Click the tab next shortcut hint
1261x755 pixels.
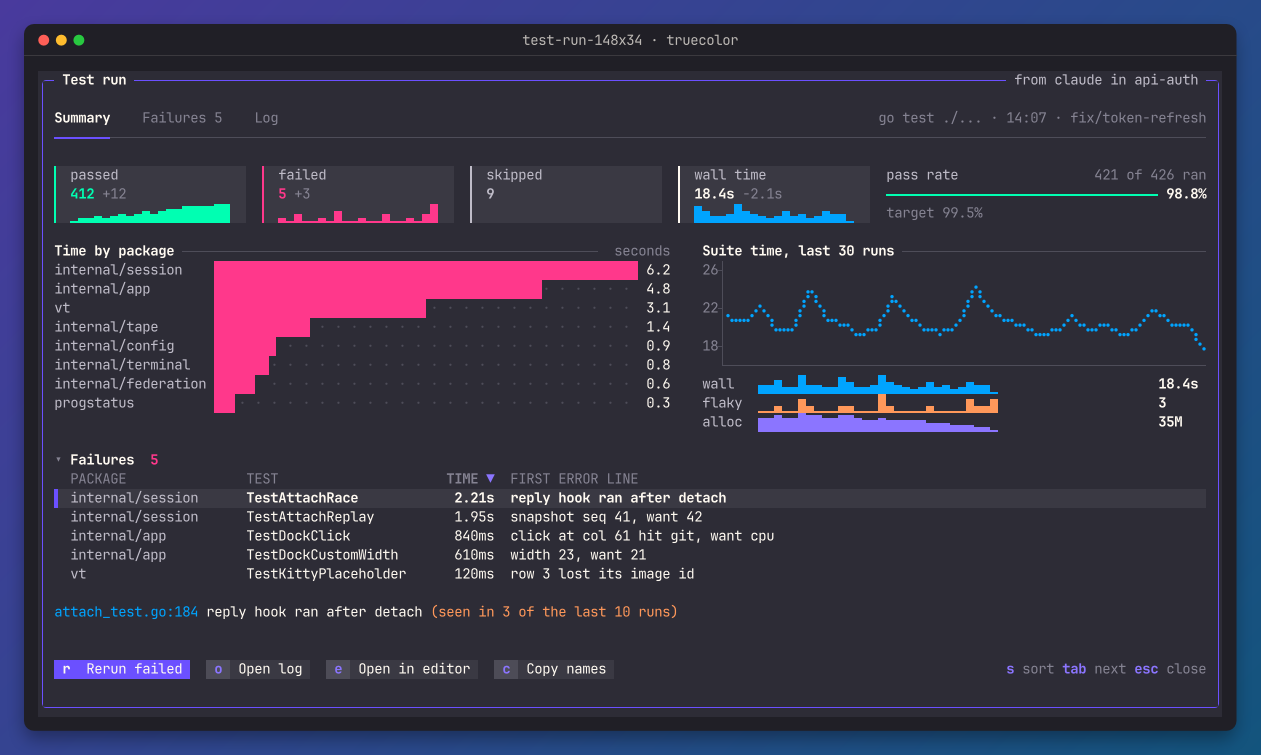[x=1094, y=669]
